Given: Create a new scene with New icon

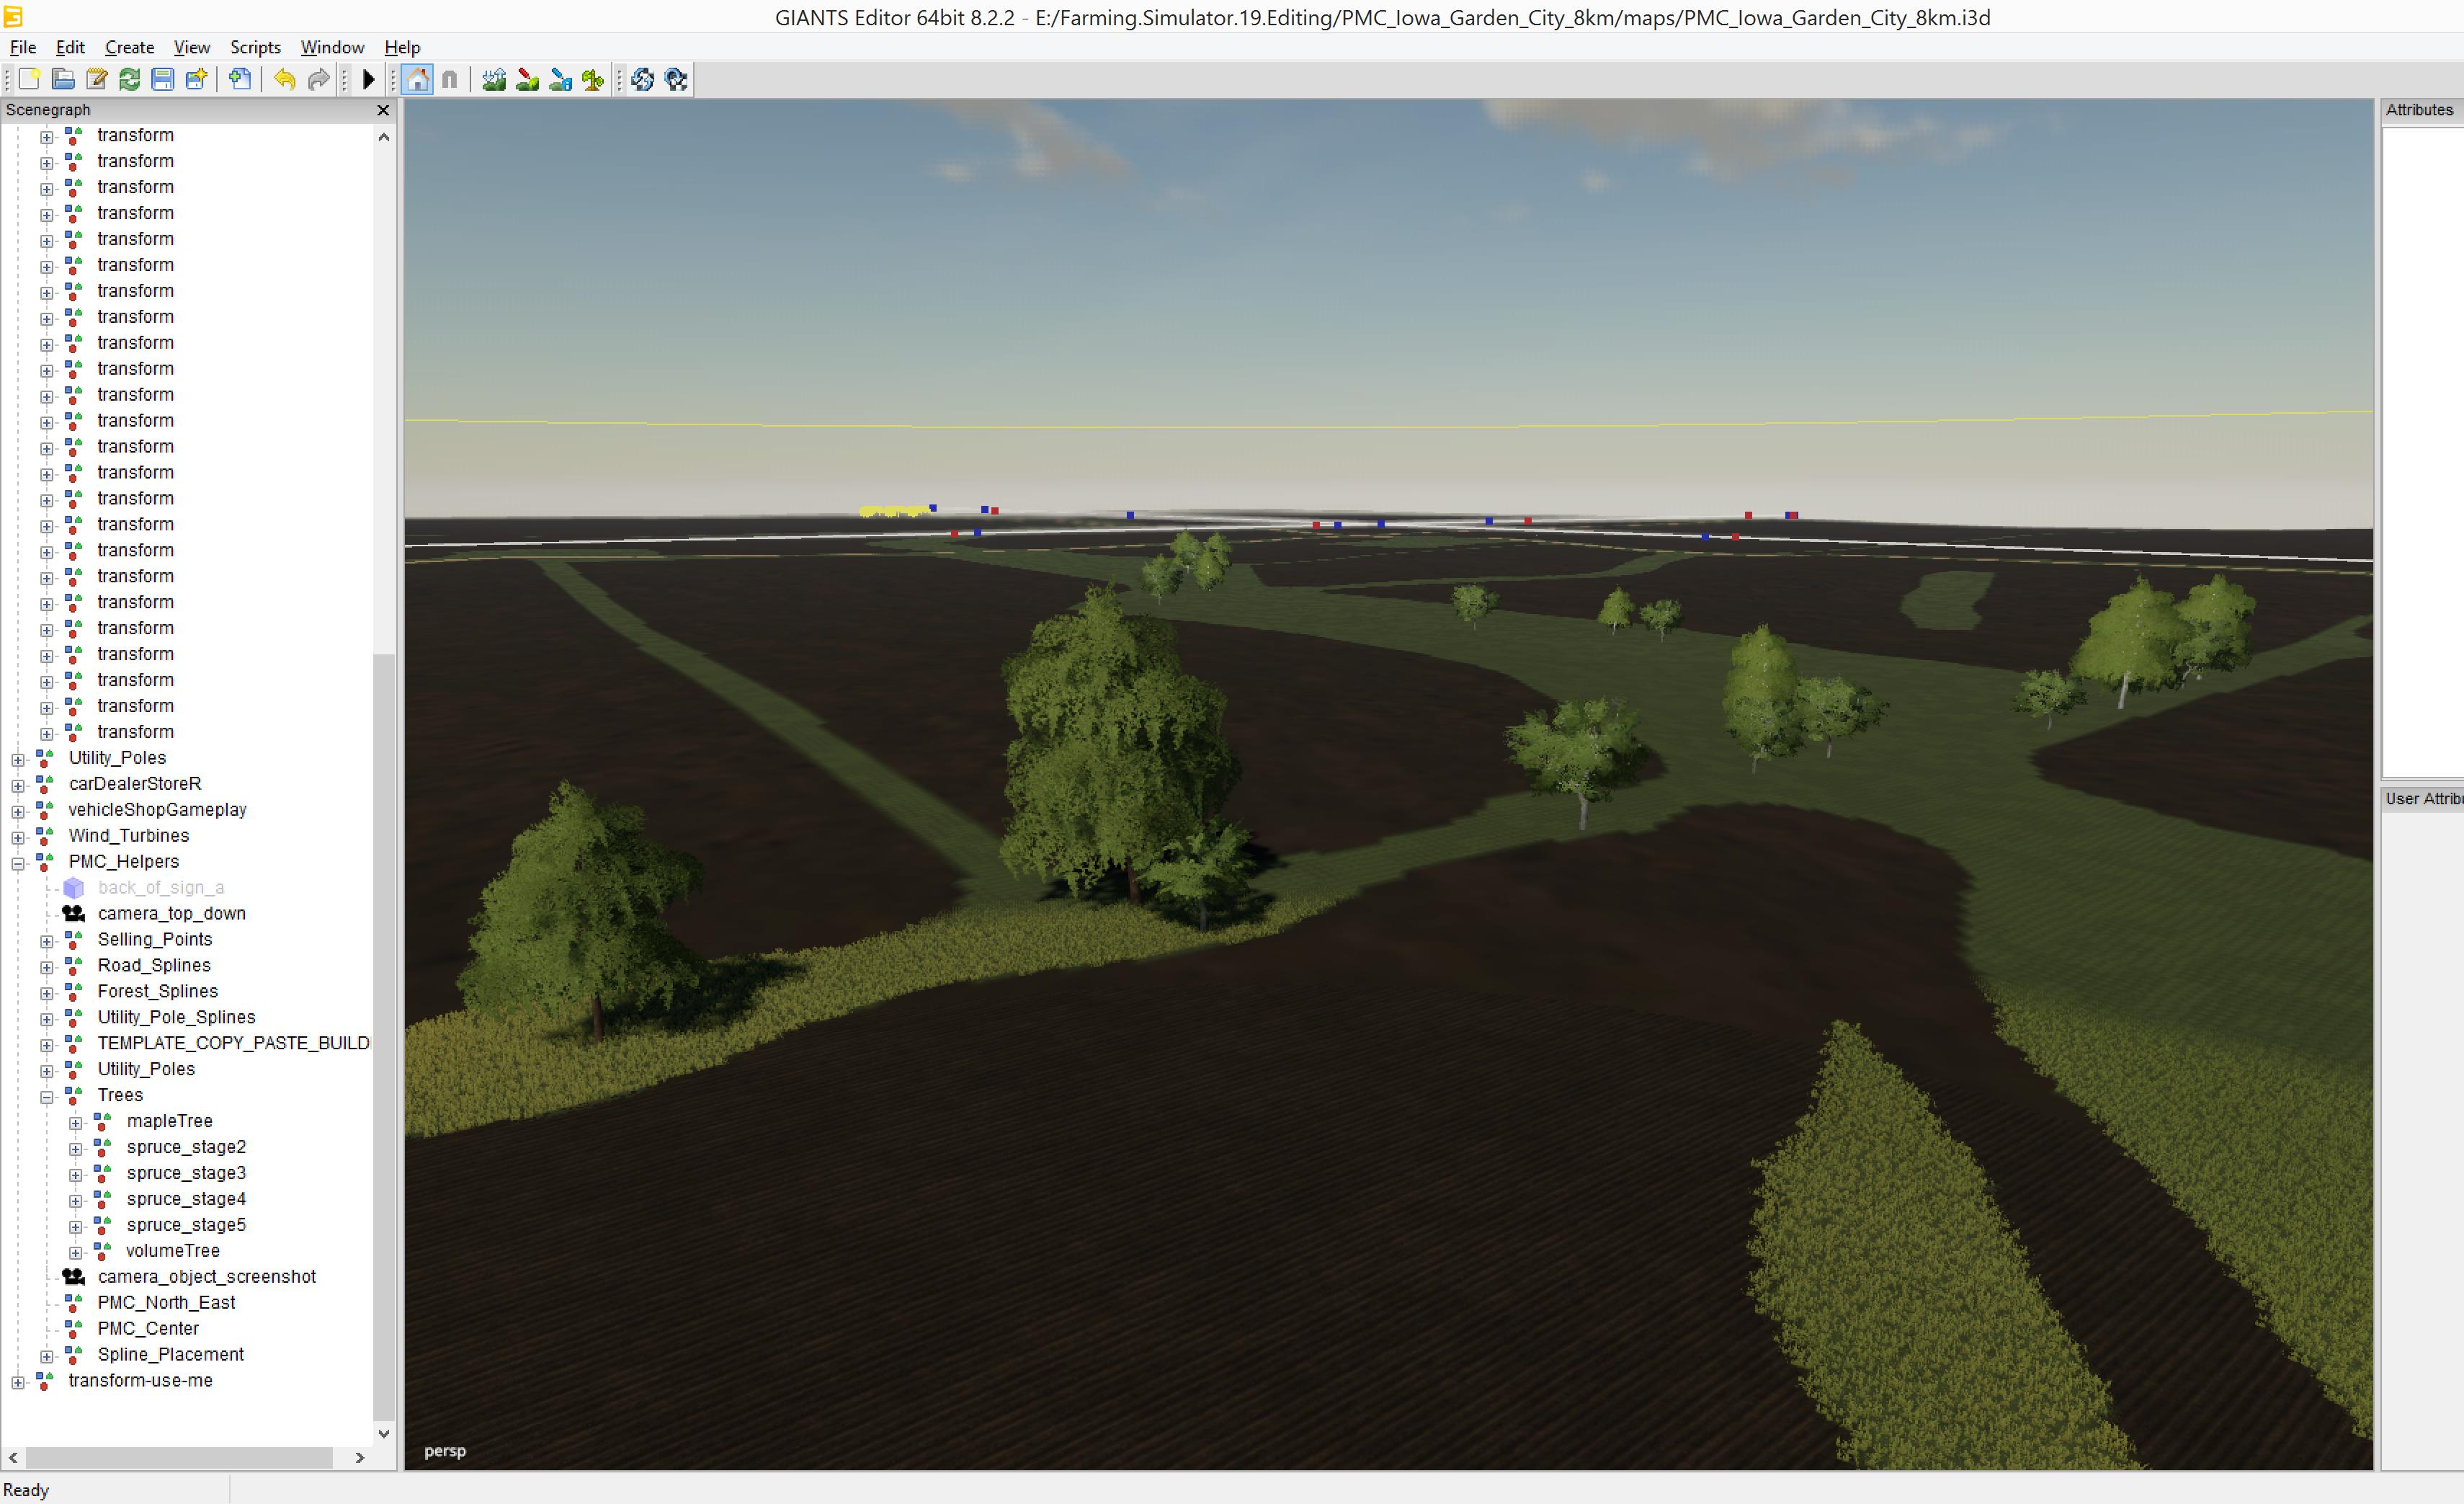Looking at the screenshot, I should coord(30,80).
